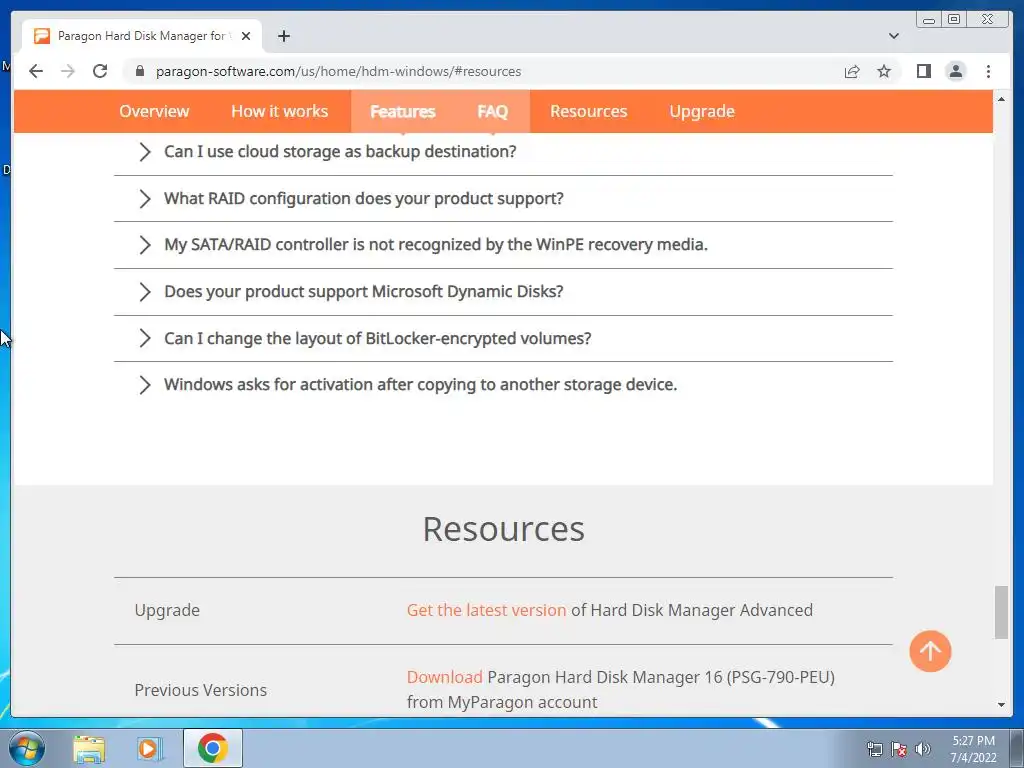This screenshot has height=768, width=1024.
Task: Click the Chrome taskbar icon
Action: pos(213,748)
